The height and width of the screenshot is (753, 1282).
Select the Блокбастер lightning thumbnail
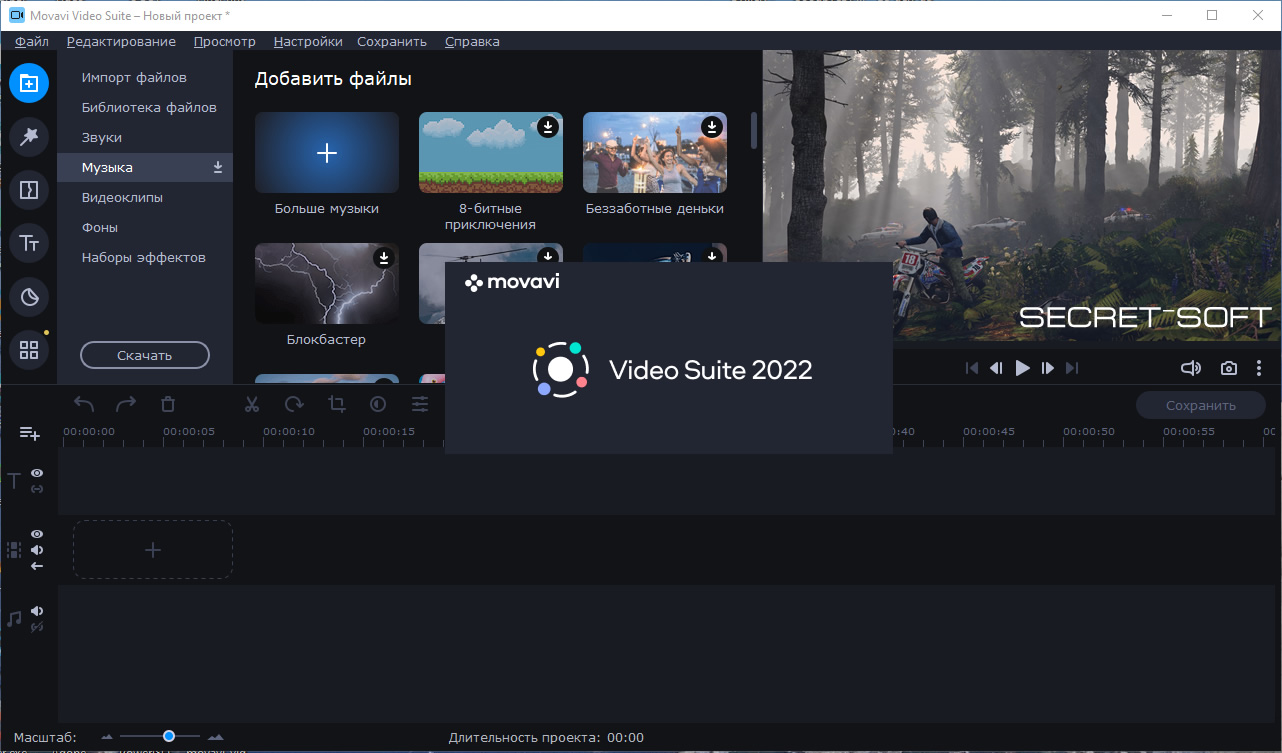[x=327, y=283]
